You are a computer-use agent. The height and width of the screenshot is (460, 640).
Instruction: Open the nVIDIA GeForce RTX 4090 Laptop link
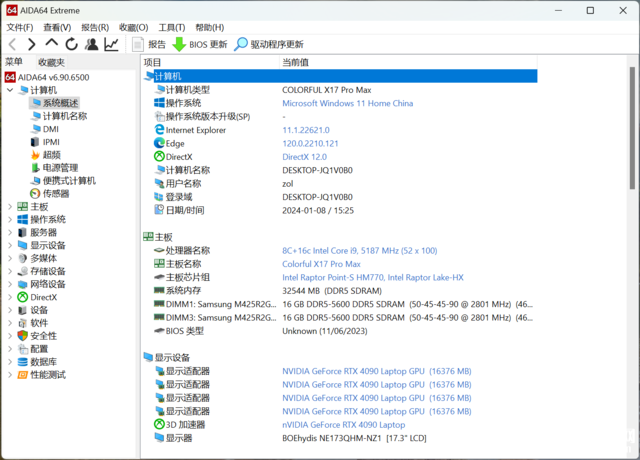tap(343, 425)
